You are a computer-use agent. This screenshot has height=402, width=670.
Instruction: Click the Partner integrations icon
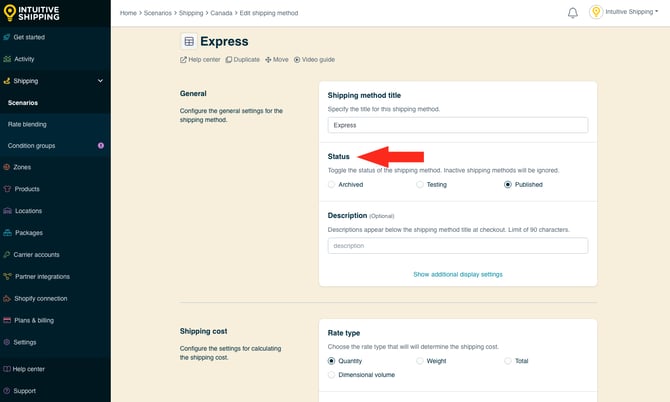(x=7, y=276)
